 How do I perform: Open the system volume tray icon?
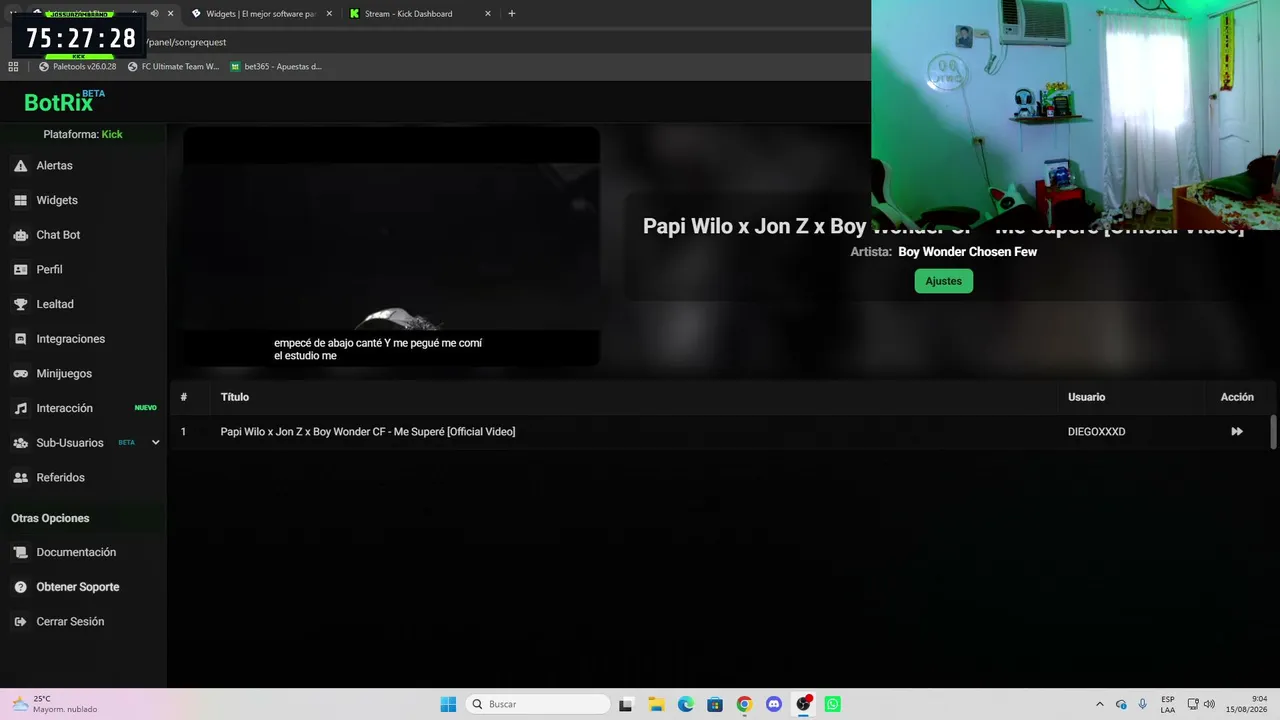point(1209,704)
